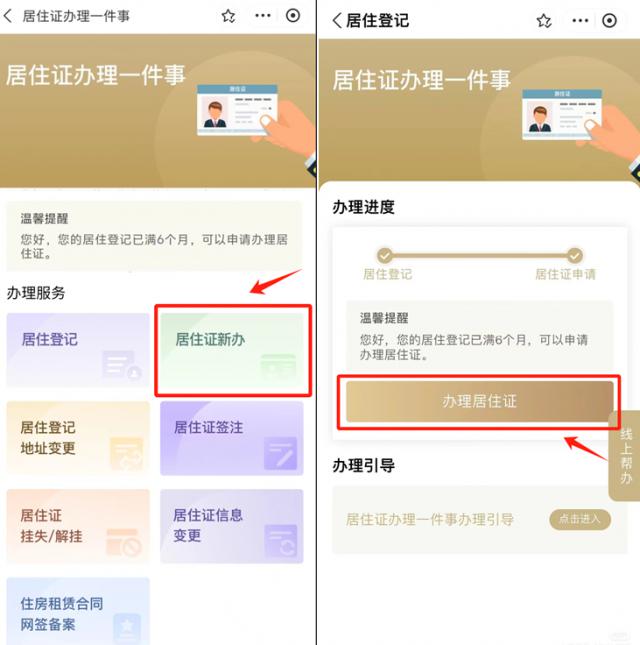Tap circular close target icon on right screen
640x645 pixels.
(609, 21)
